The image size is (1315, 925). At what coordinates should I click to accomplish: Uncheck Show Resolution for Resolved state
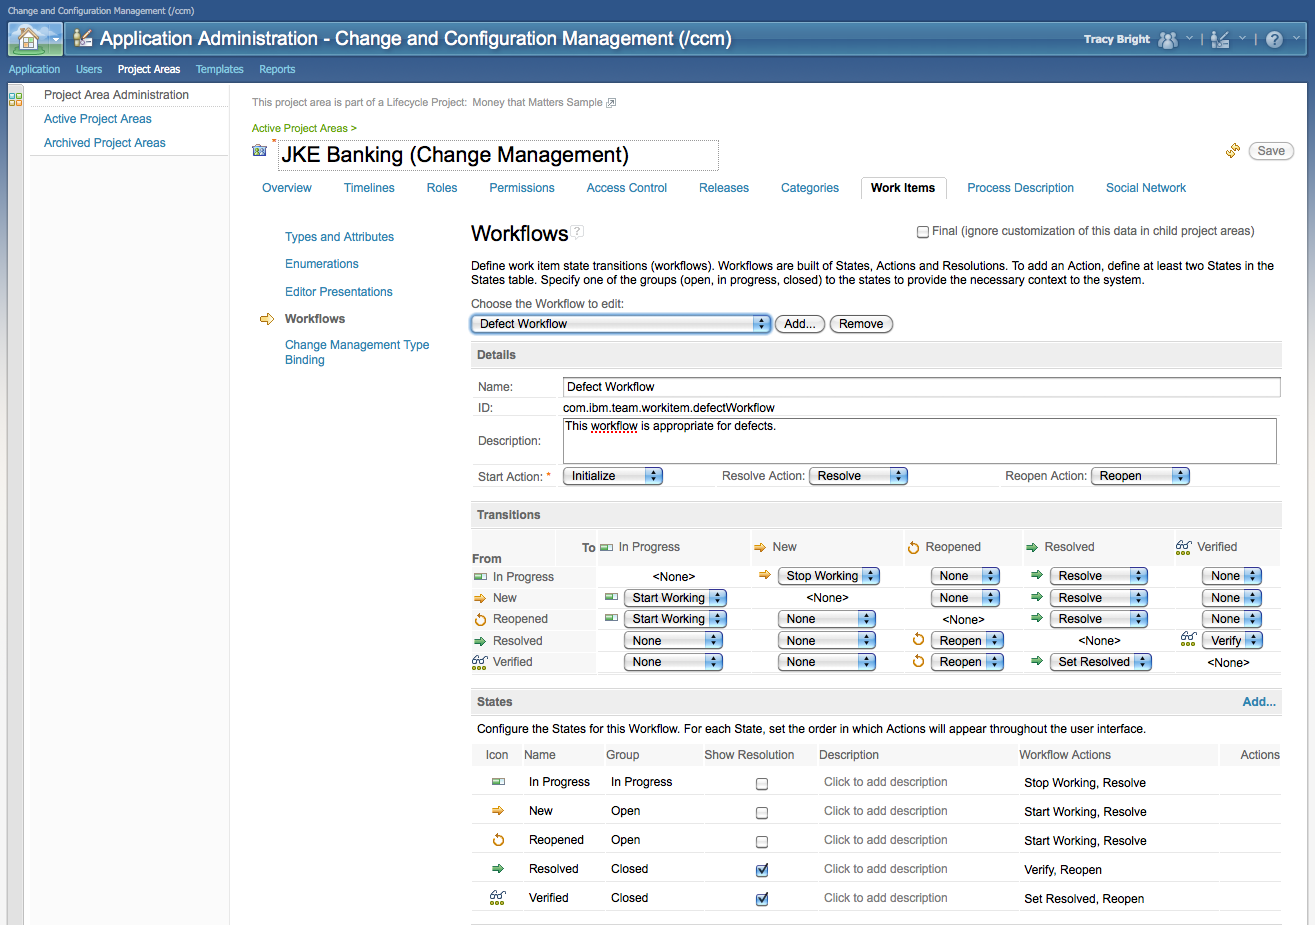762,870
